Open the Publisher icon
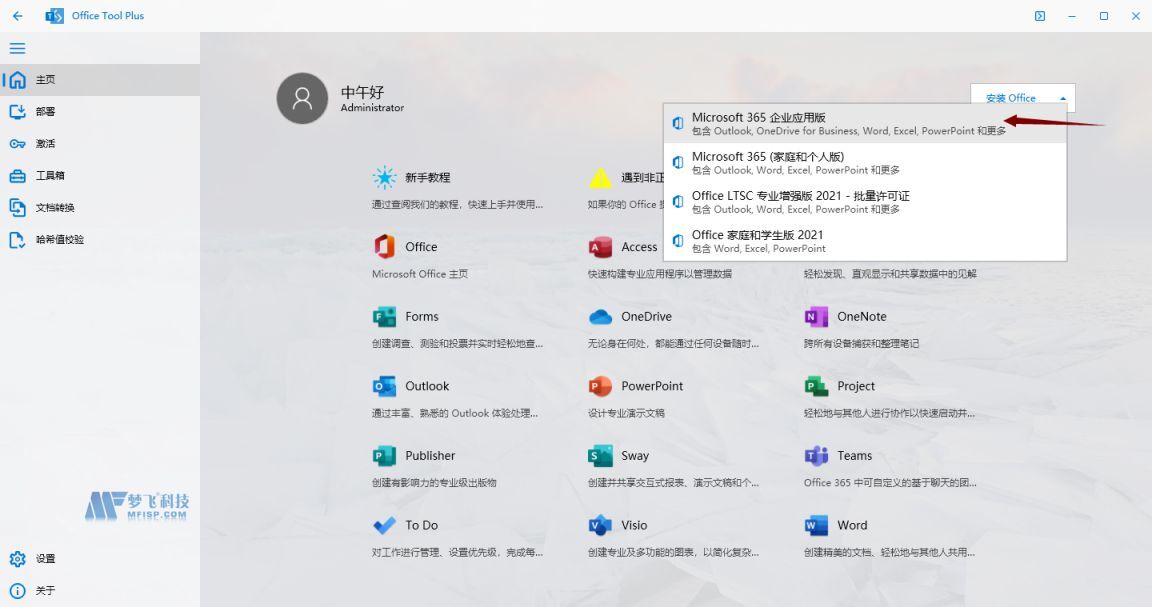 coord(384,455)
